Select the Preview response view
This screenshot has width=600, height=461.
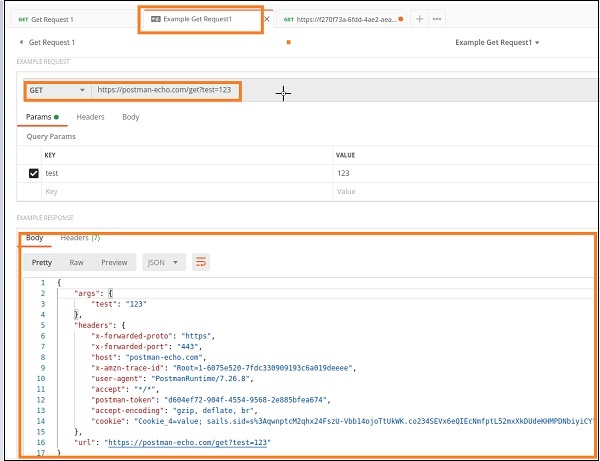click(x=114, y=262)
